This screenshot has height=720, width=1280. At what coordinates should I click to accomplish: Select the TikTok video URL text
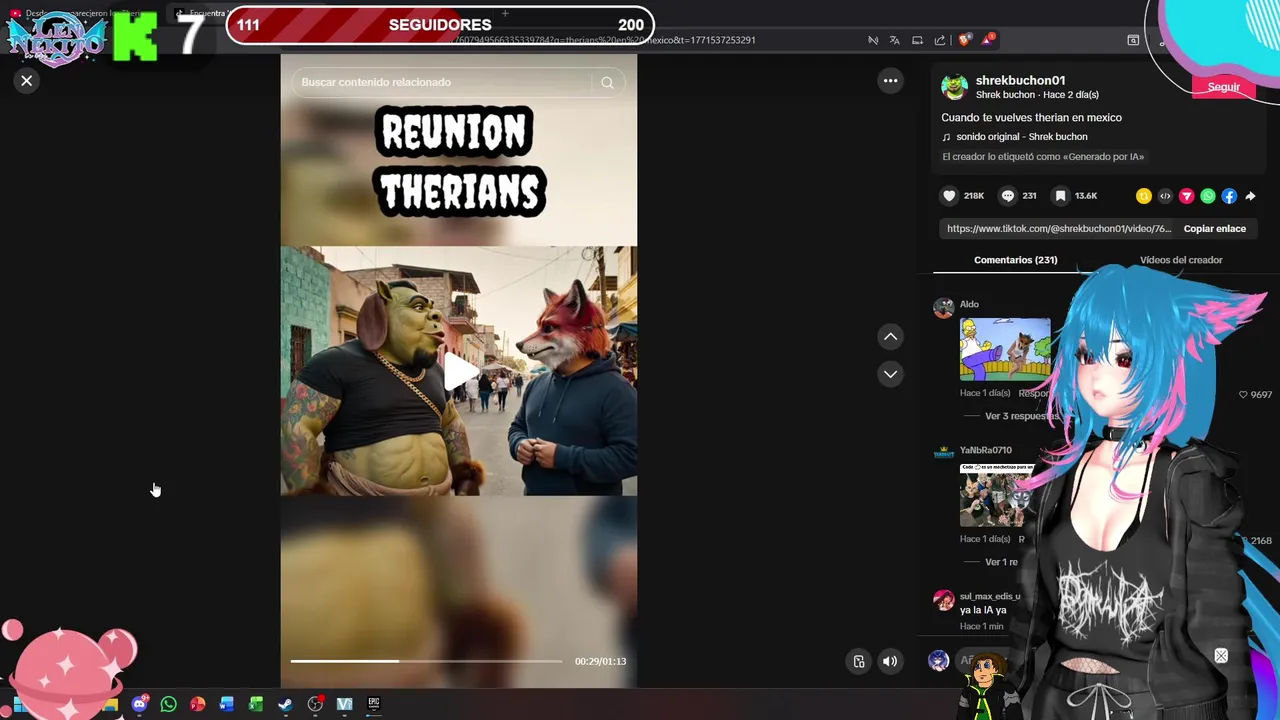click(1059, 229)
